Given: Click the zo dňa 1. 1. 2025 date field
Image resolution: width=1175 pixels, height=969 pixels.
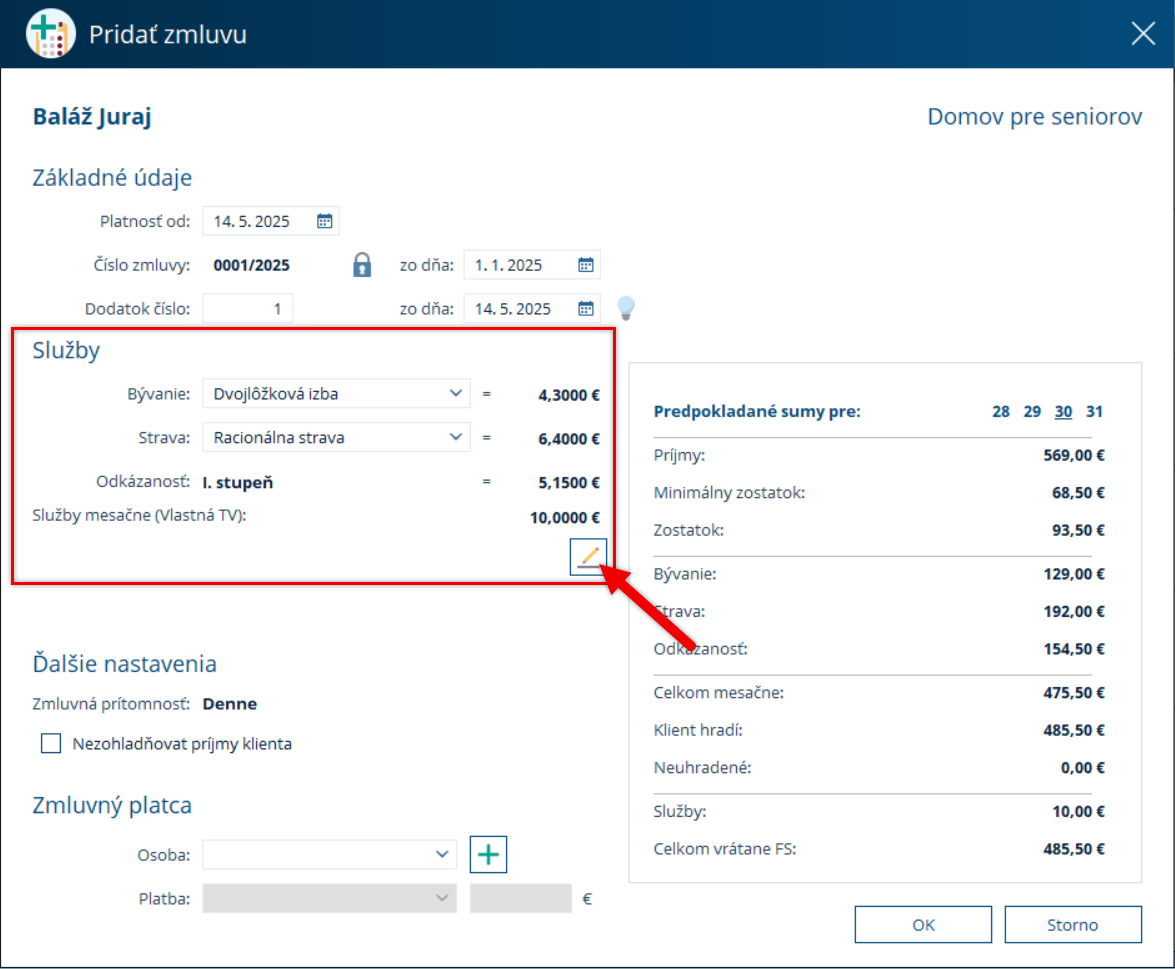Looking at the screenshot, I should [532, 265].
